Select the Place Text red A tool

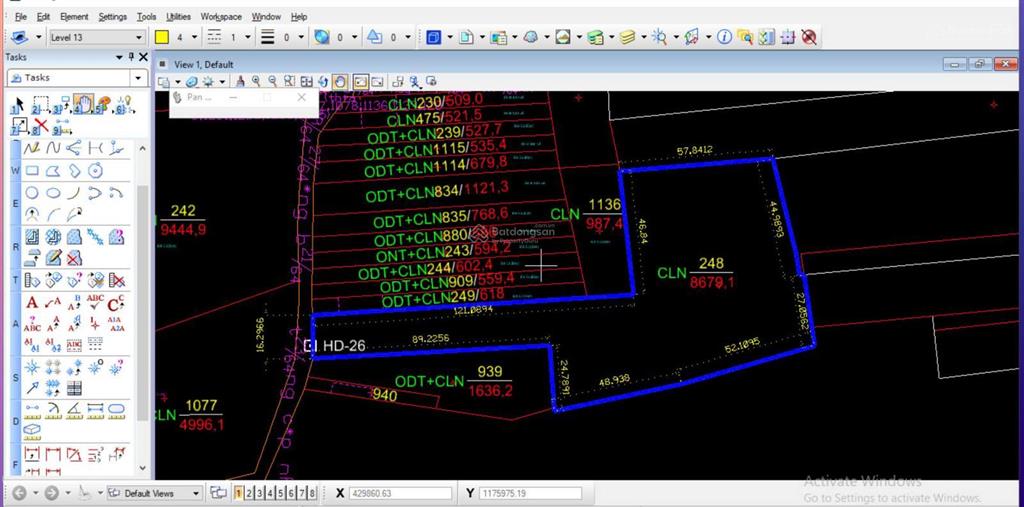[32, 303]
